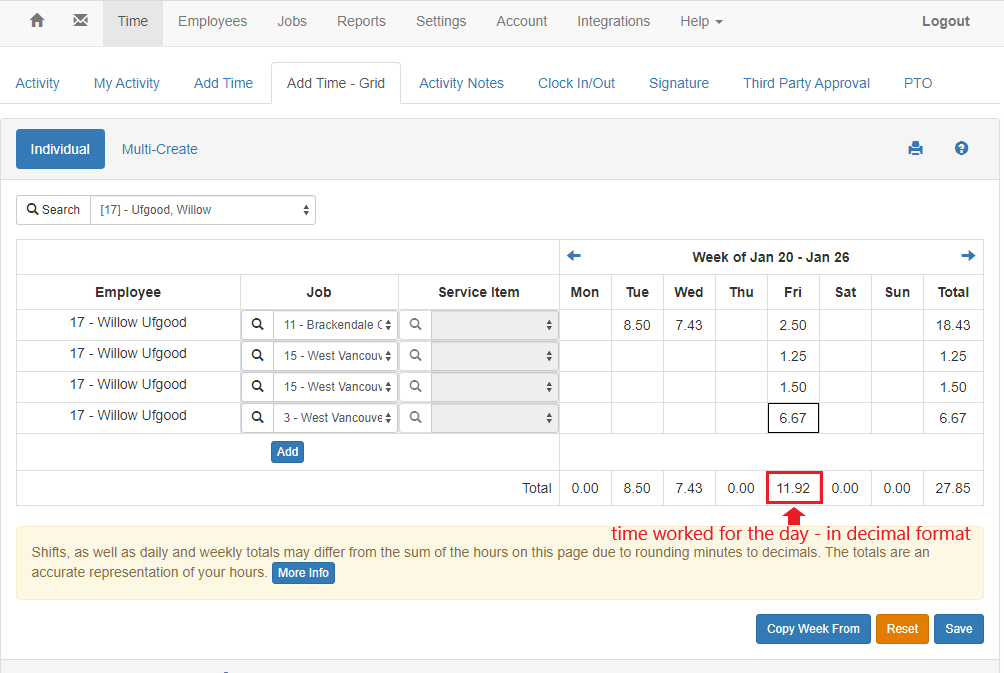Click the service item magnifier on the first row
This screenshot has height=673, width=1004.
pos(415,325)
